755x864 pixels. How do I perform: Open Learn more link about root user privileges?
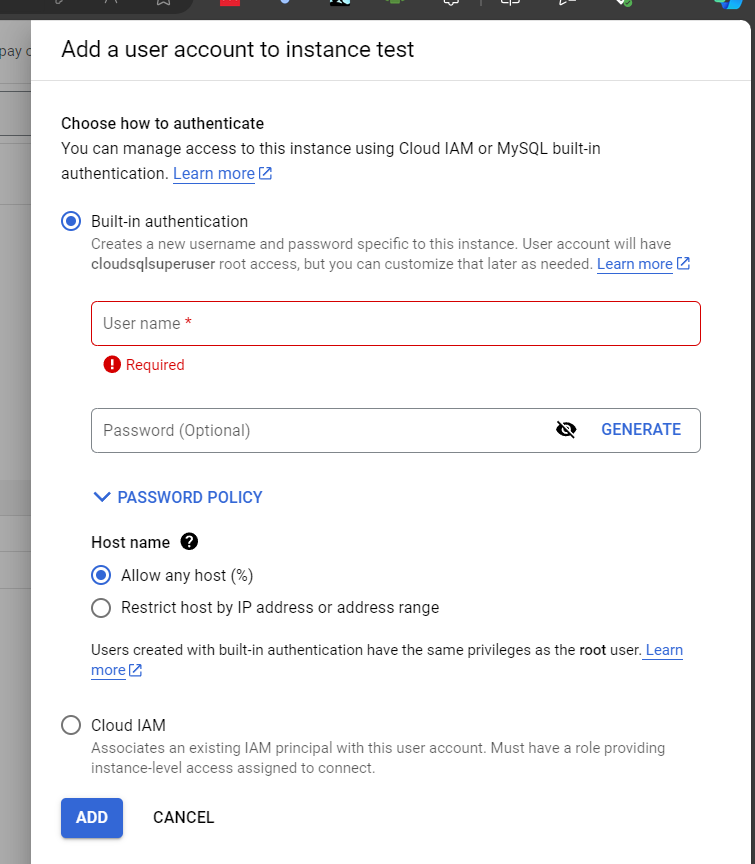[x=663, y=650]
